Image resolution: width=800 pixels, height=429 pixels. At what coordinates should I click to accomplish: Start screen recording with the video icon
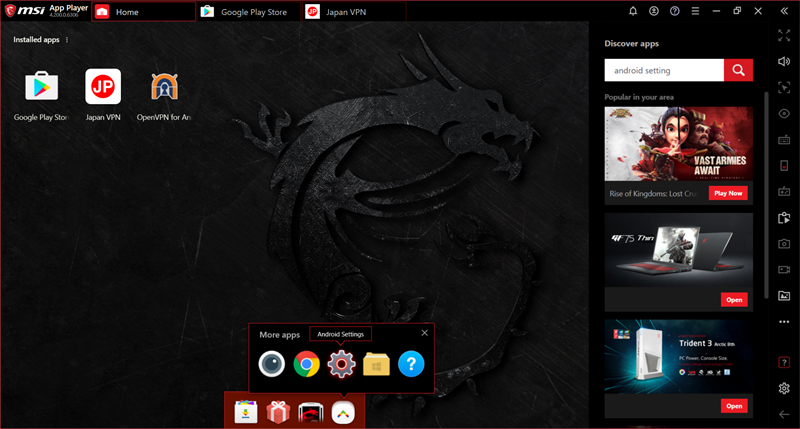784,269
